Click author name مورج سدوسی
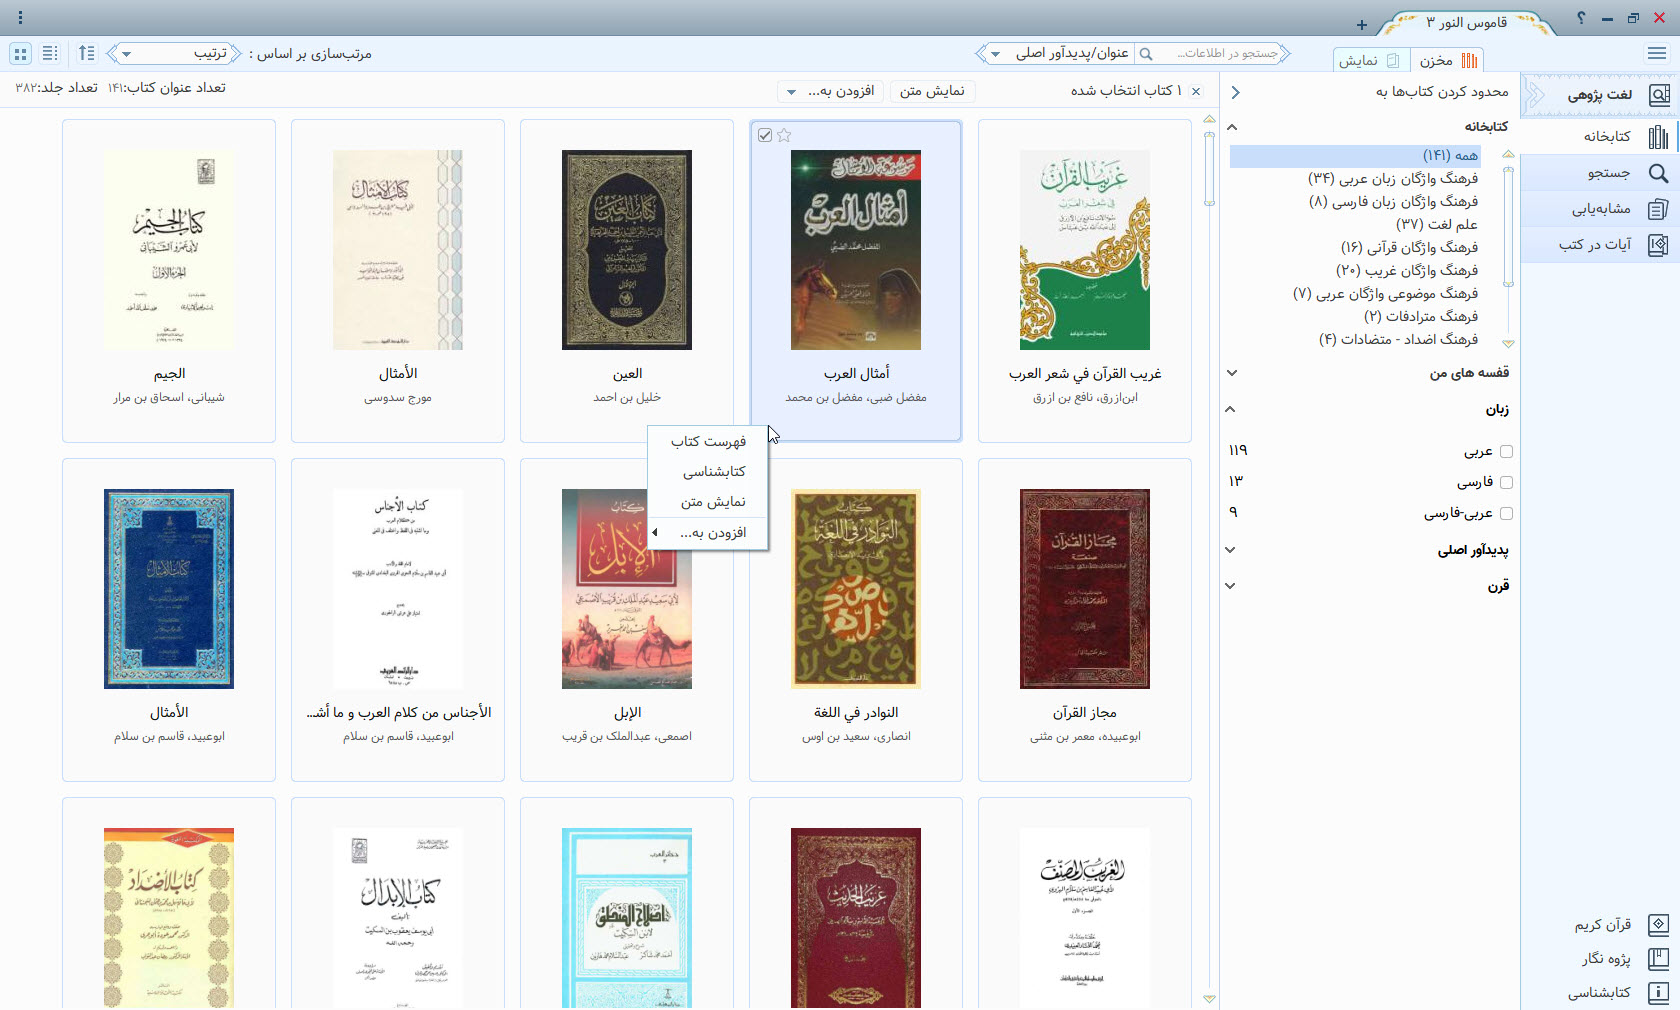 tap(398, 398)
